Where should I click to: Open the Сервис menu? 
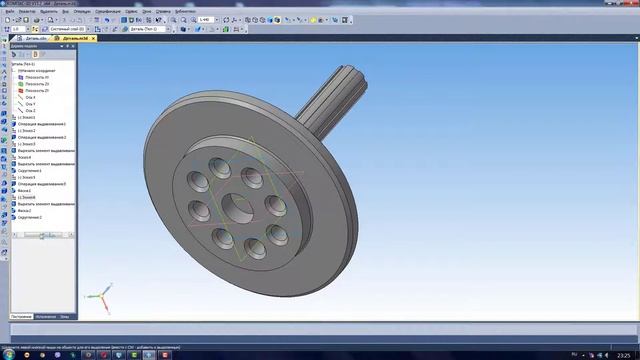coord(131,11)
